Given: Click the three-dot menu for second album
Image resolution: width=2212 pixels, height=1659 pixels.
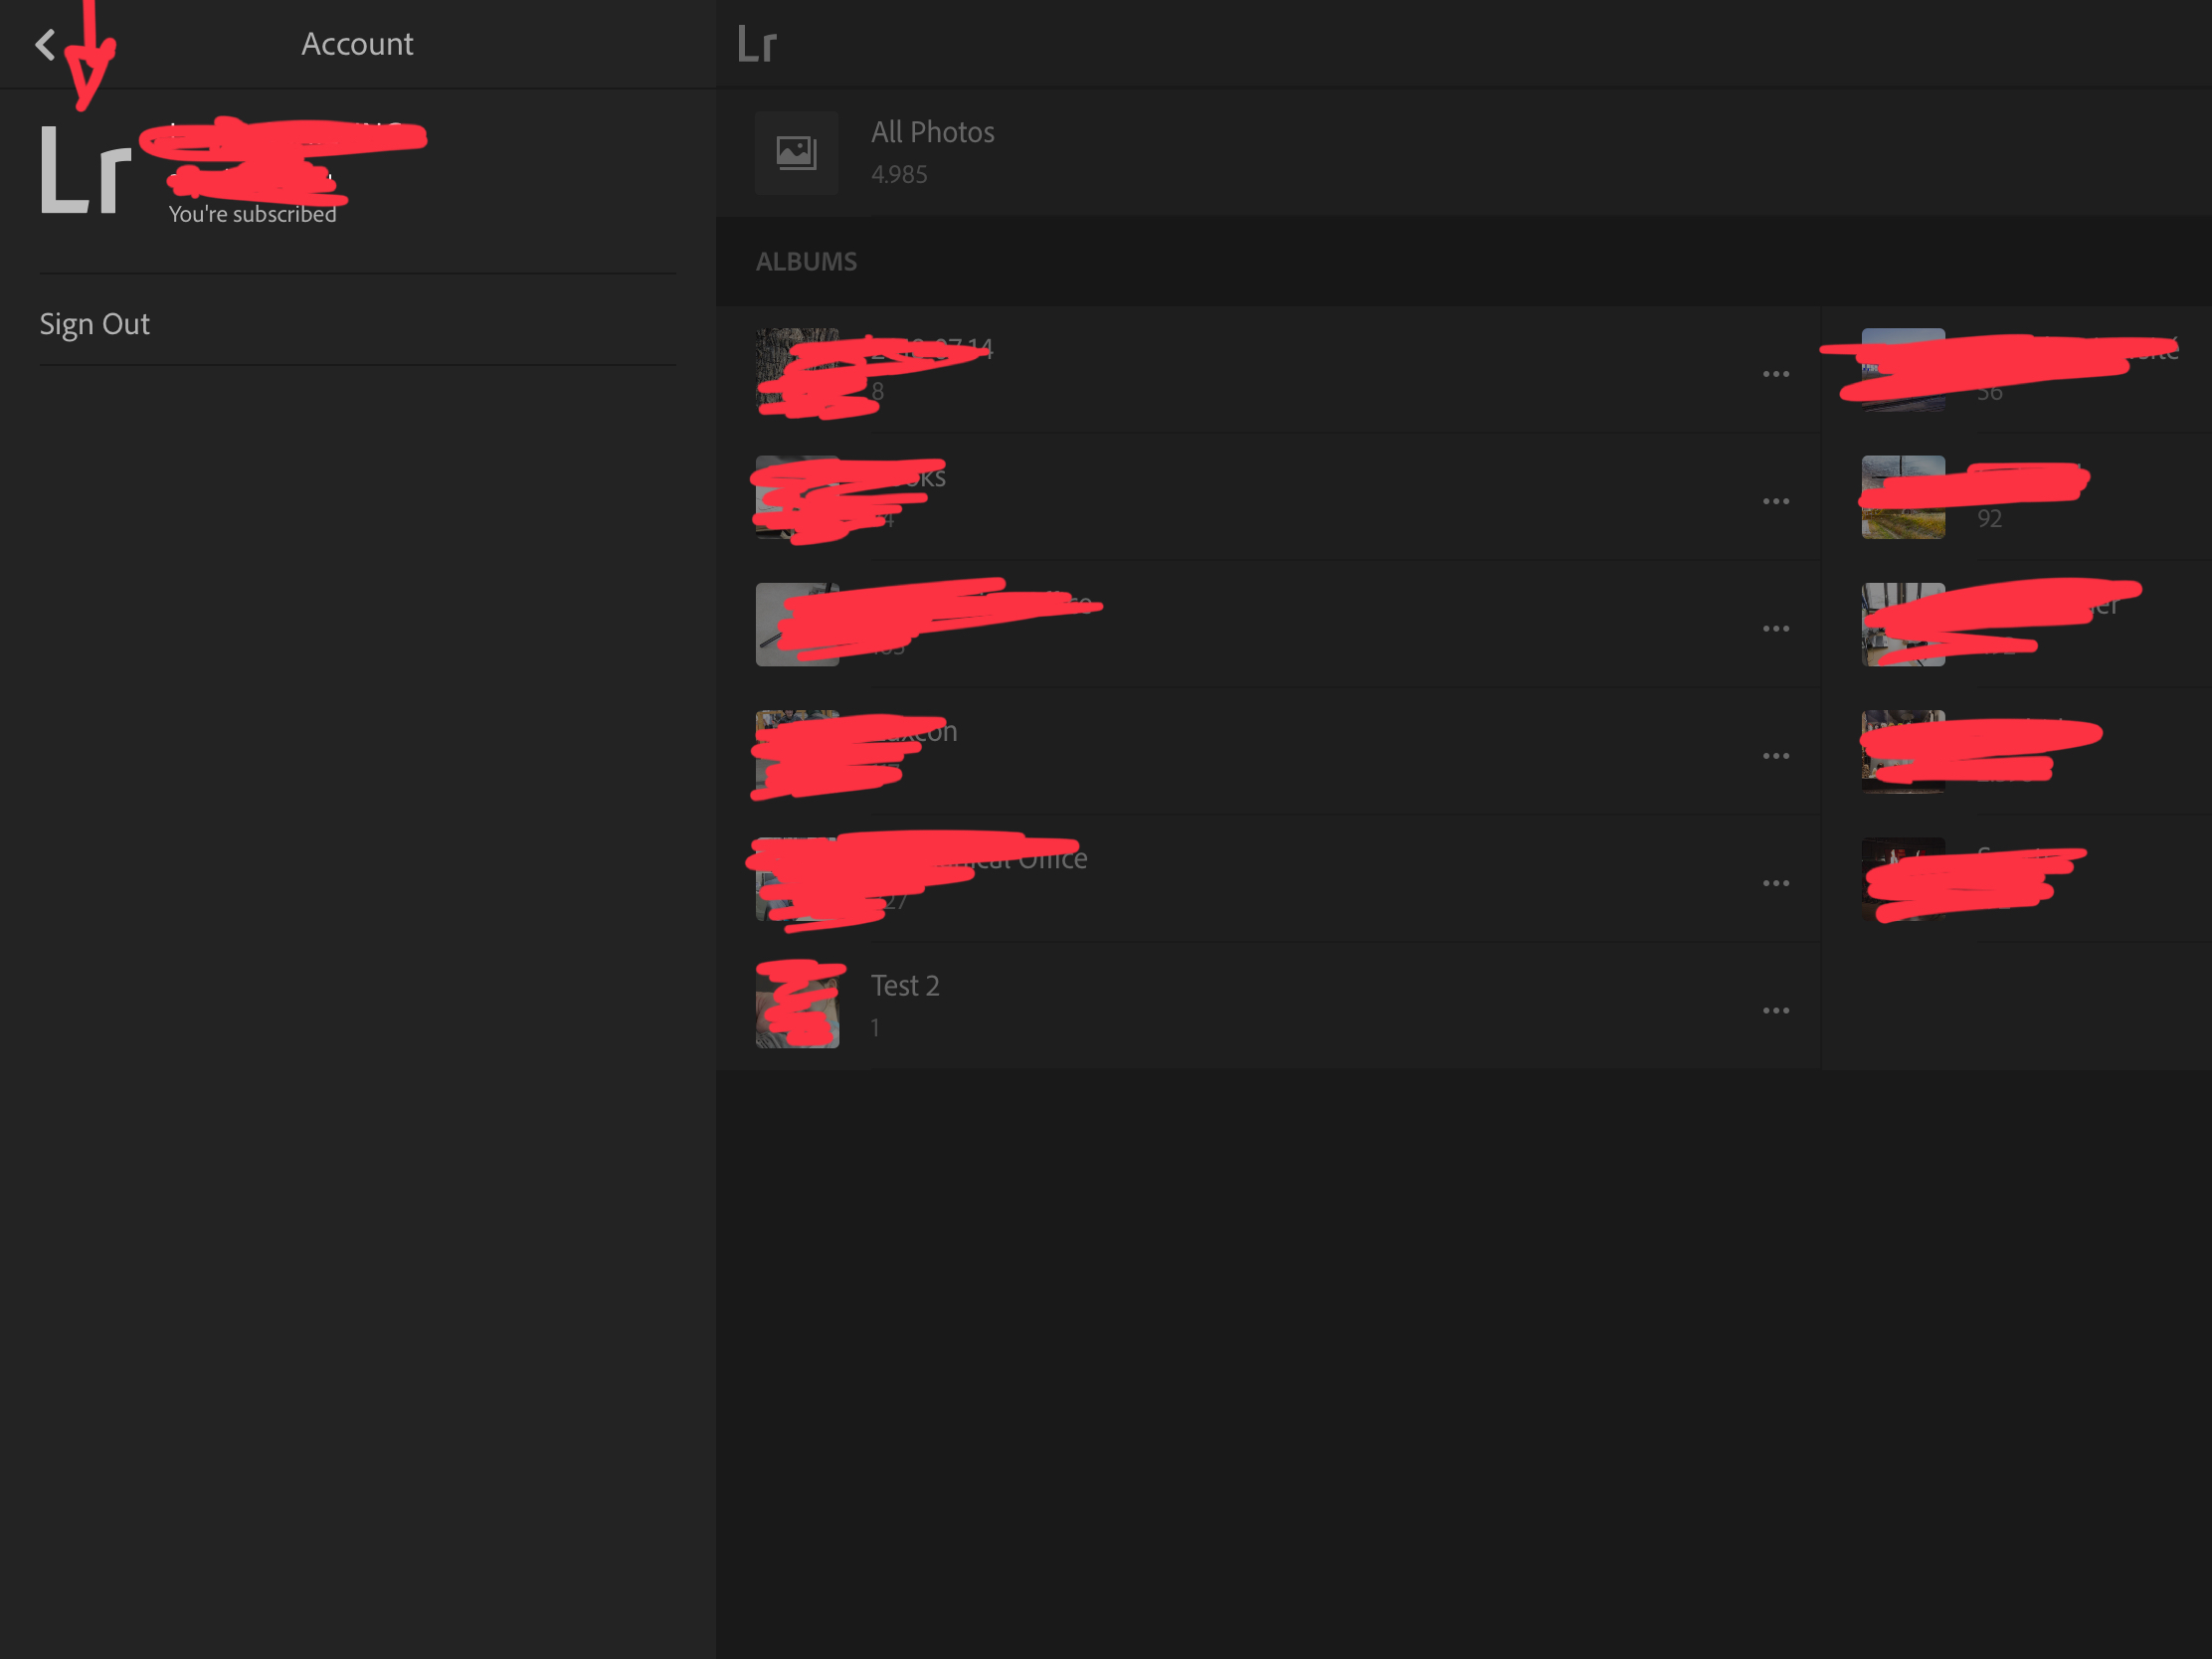Looking at the screenshot, I should (x=1776, y=502).
